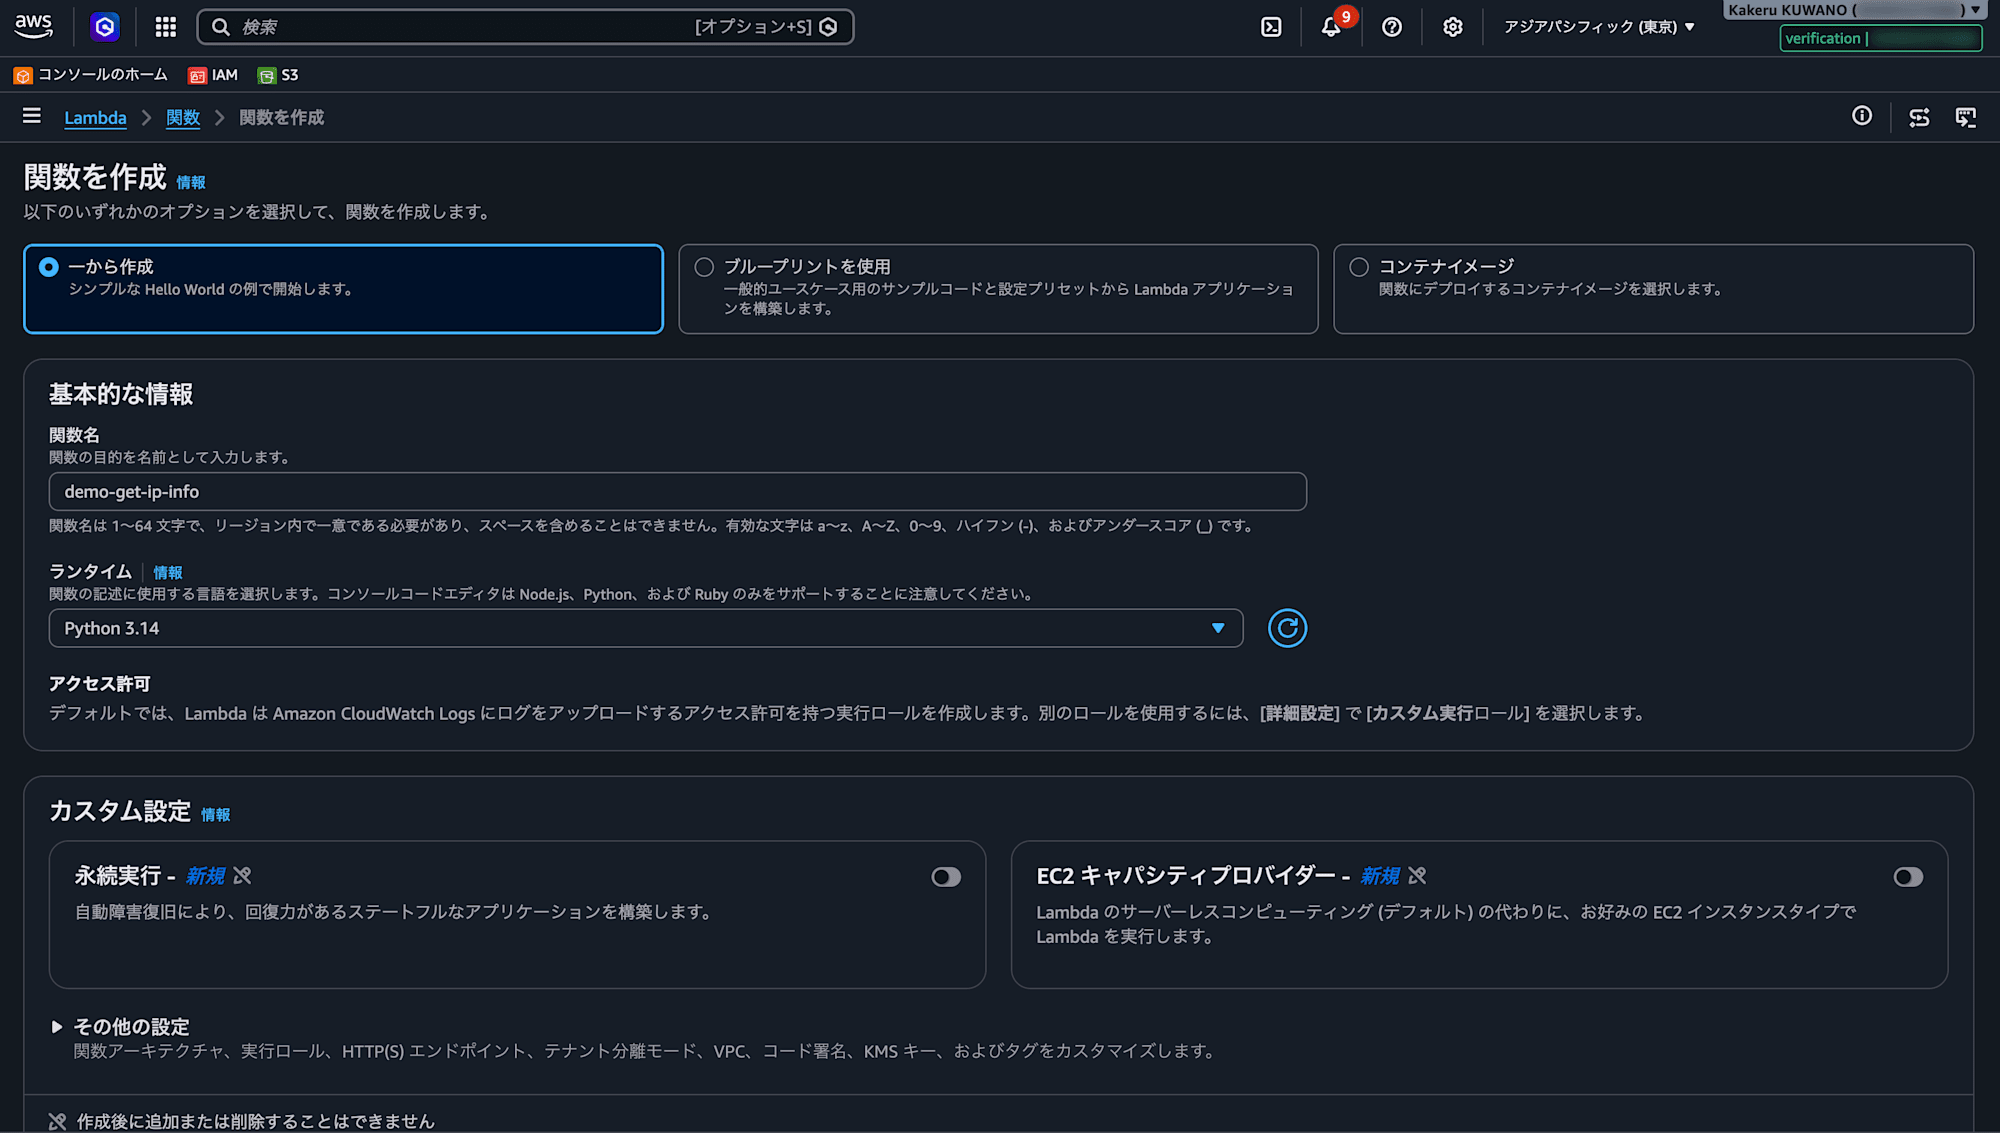Click the AWS logo home icon

[34, 26]
